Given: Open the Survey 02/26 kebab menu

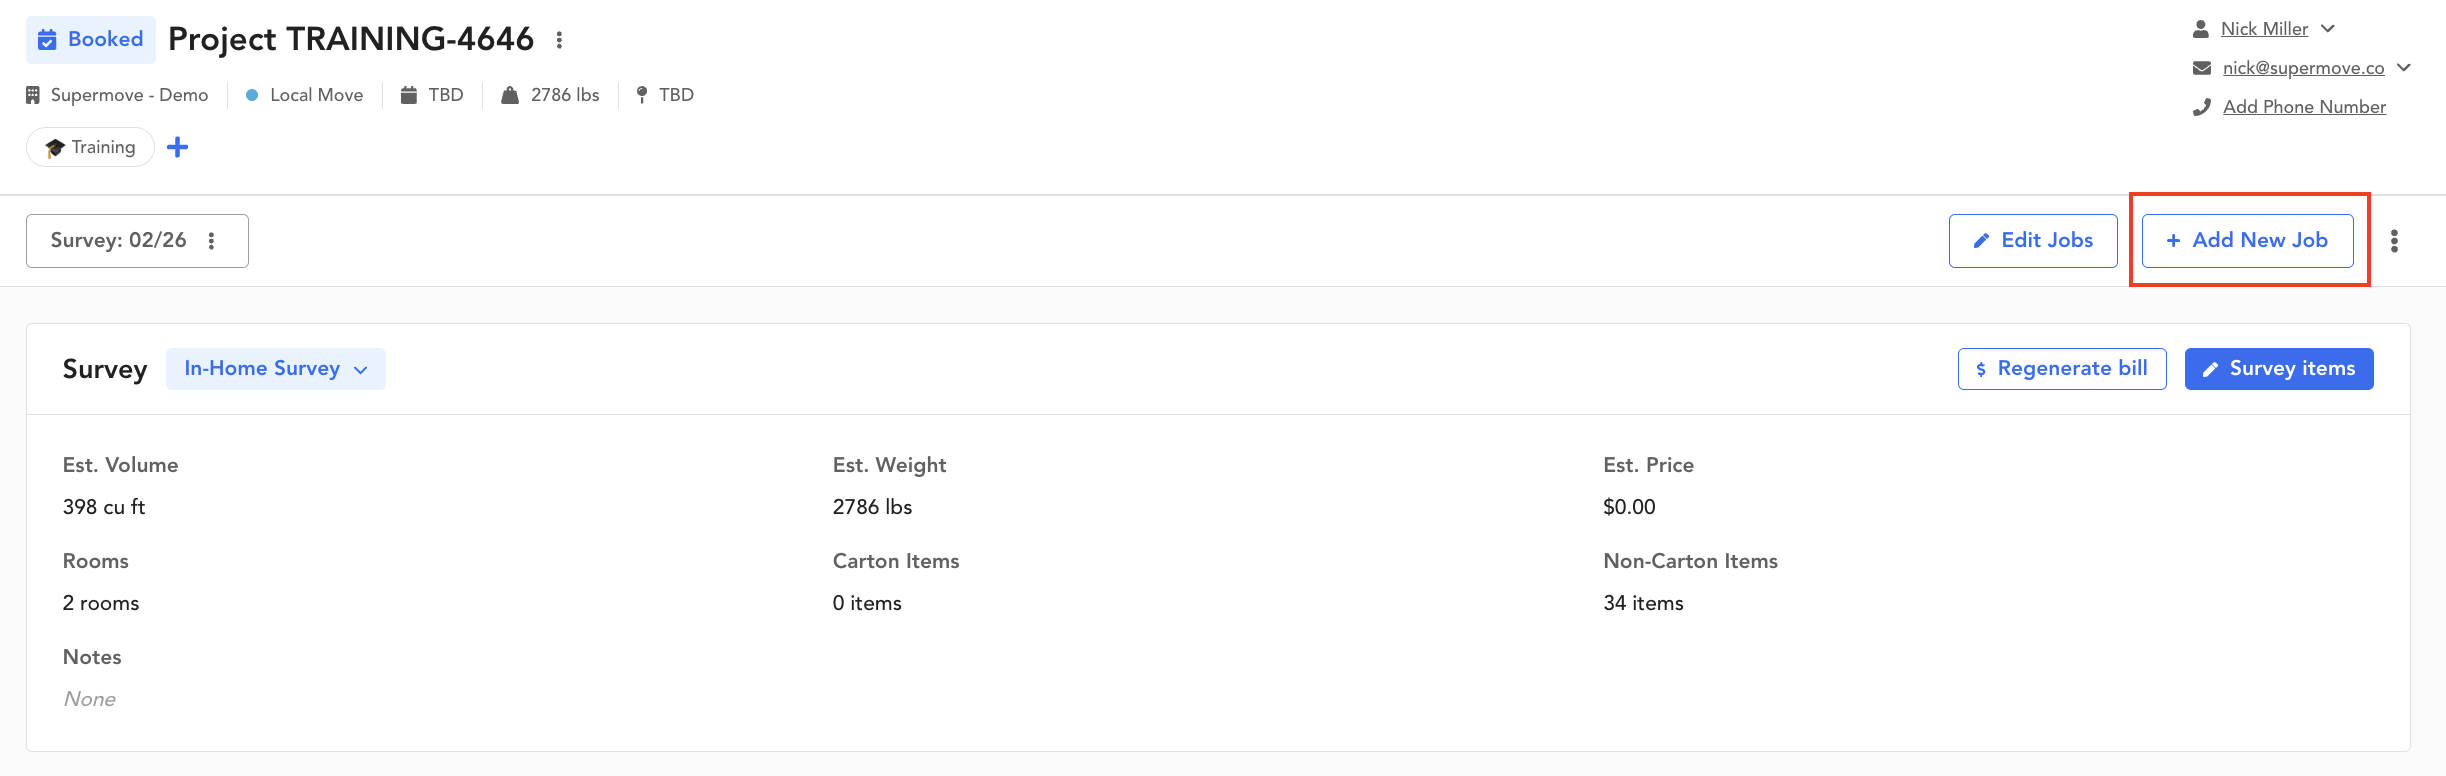Looking at the screenshot, I should [211, 241].
